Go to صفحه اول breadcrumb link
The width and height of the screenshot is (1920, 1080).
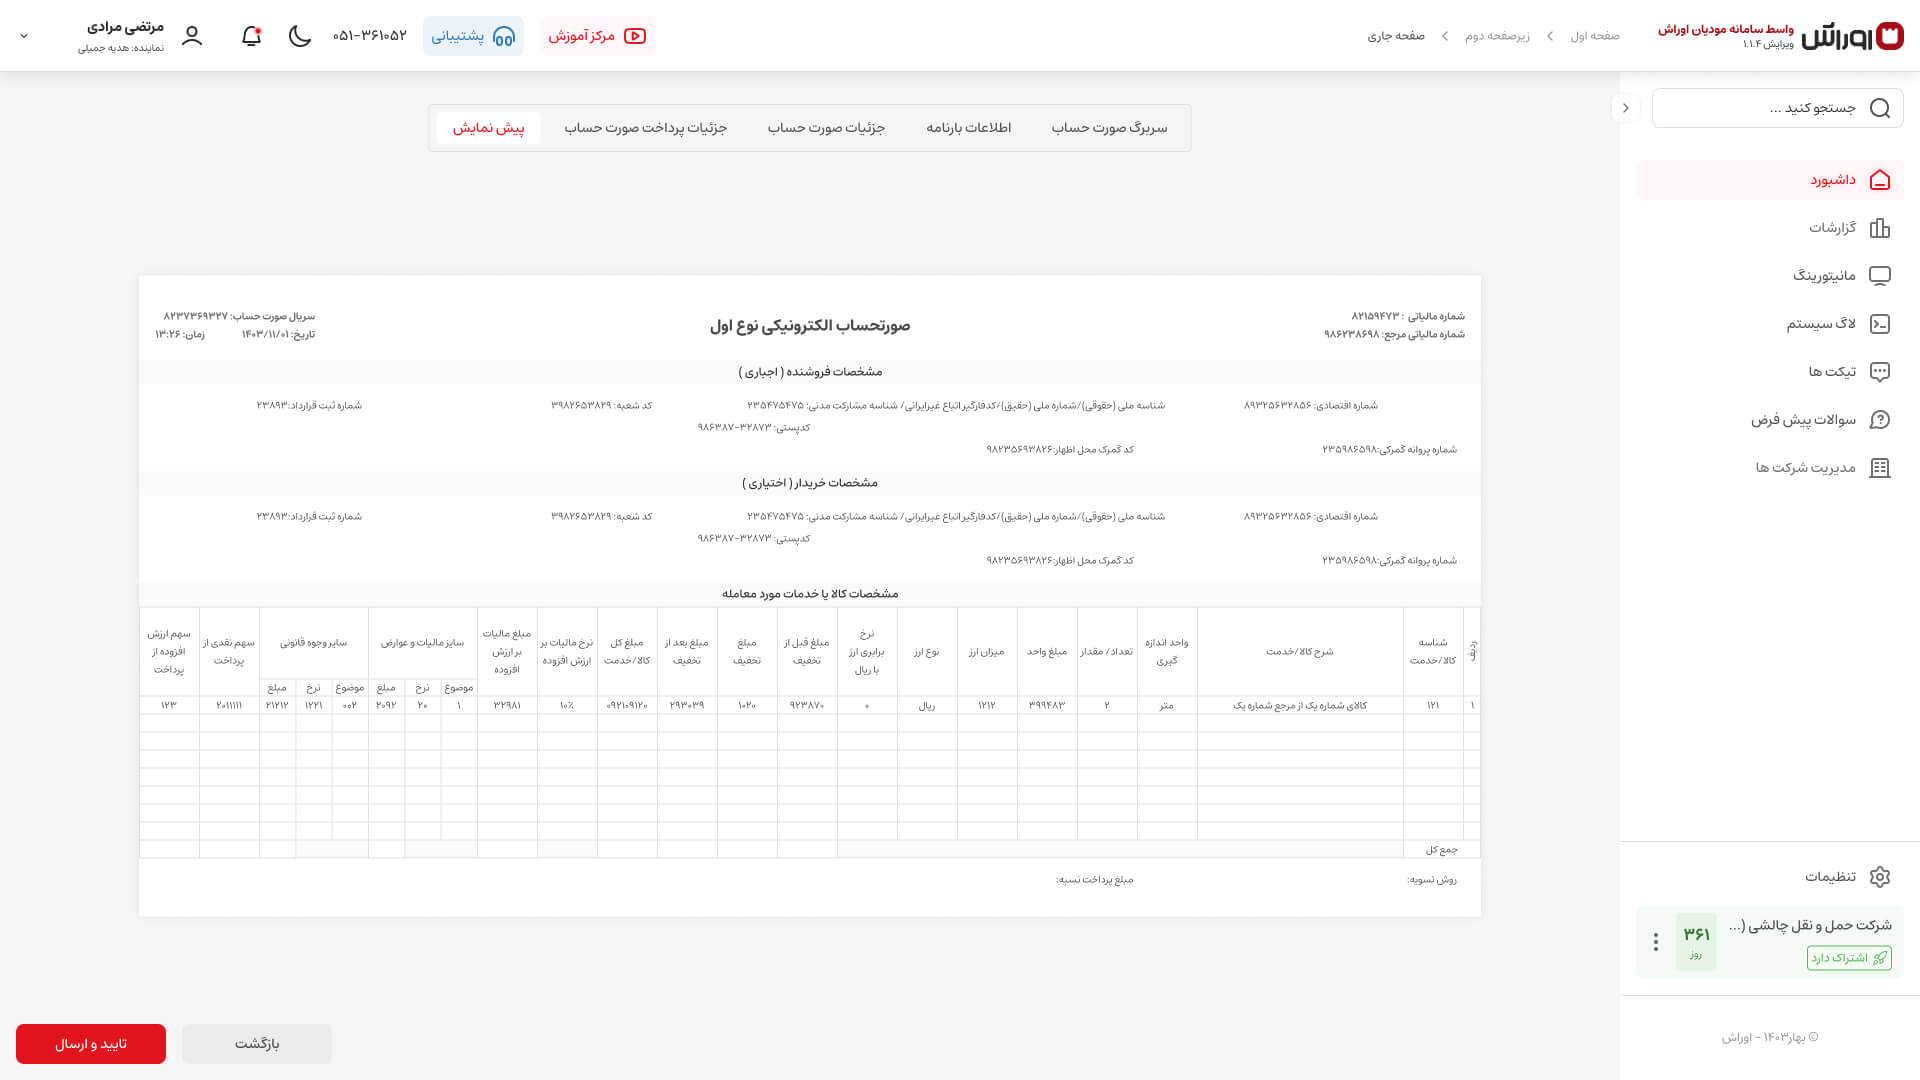(1595, 36)
